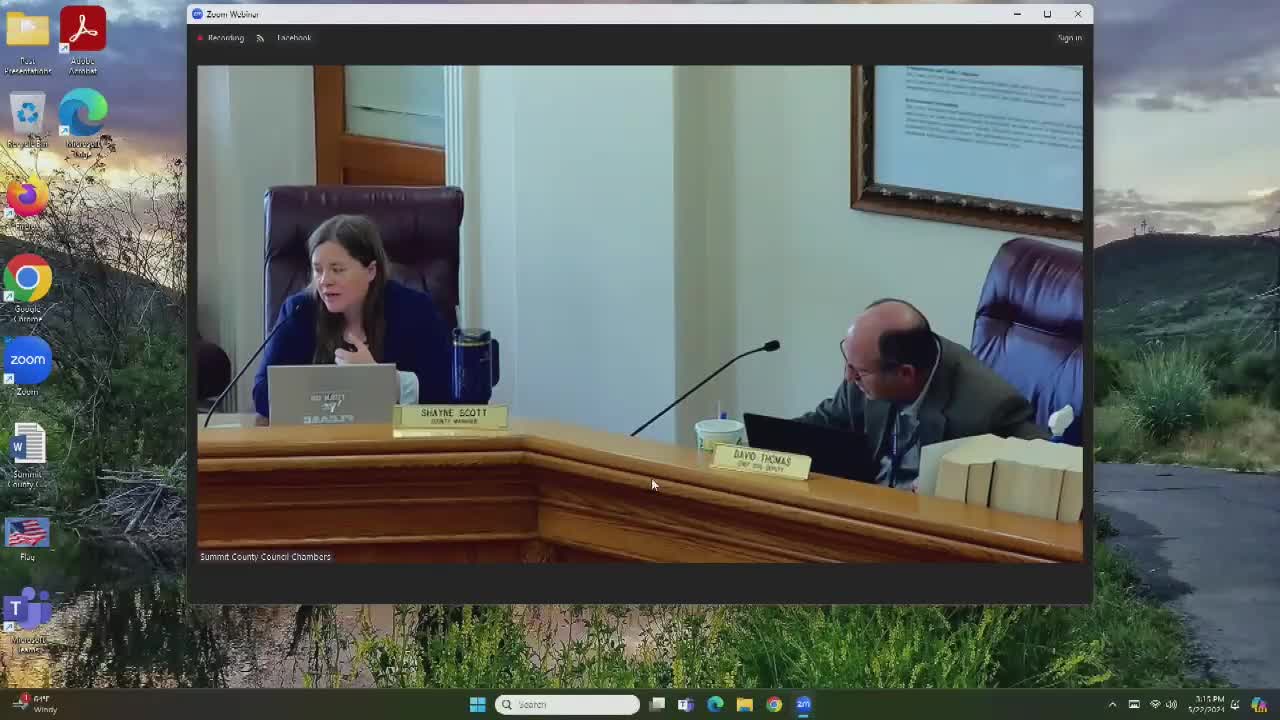Open the Recycle Bin
Image resolution: width=1280 pixels, height=720 pixels.
[27, 112]
